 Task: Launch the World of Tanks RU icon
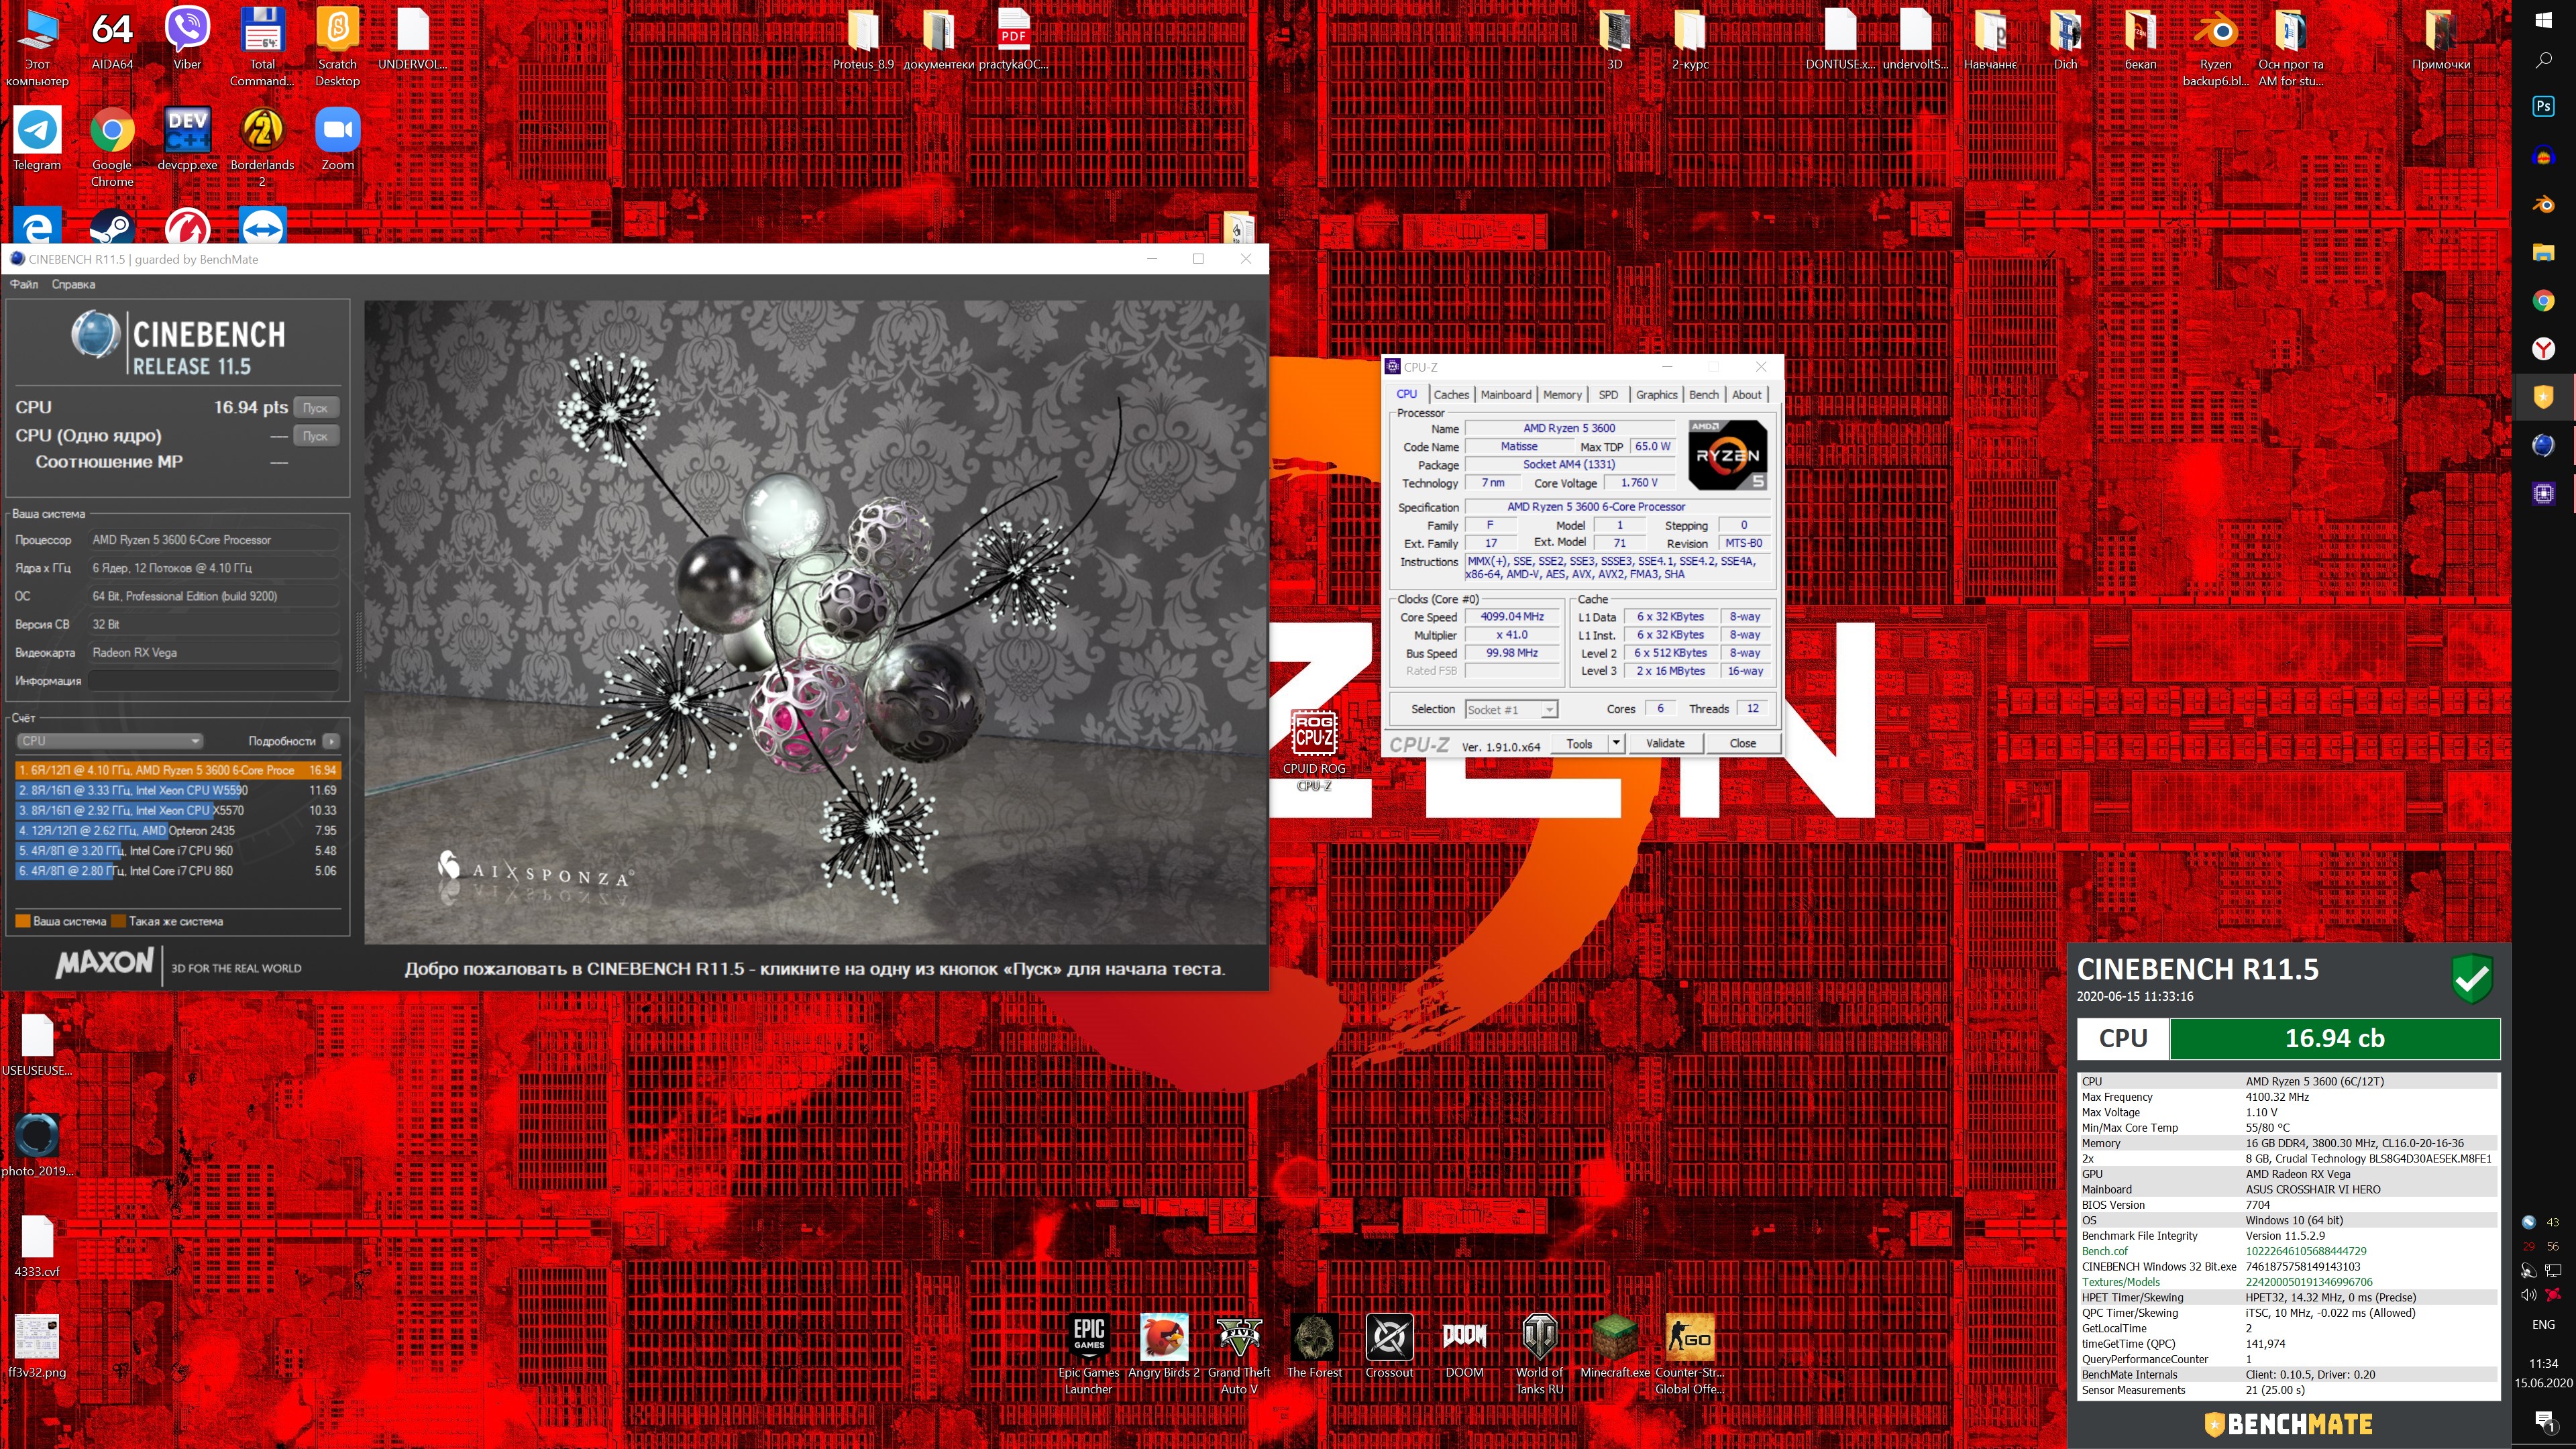1539,1354
